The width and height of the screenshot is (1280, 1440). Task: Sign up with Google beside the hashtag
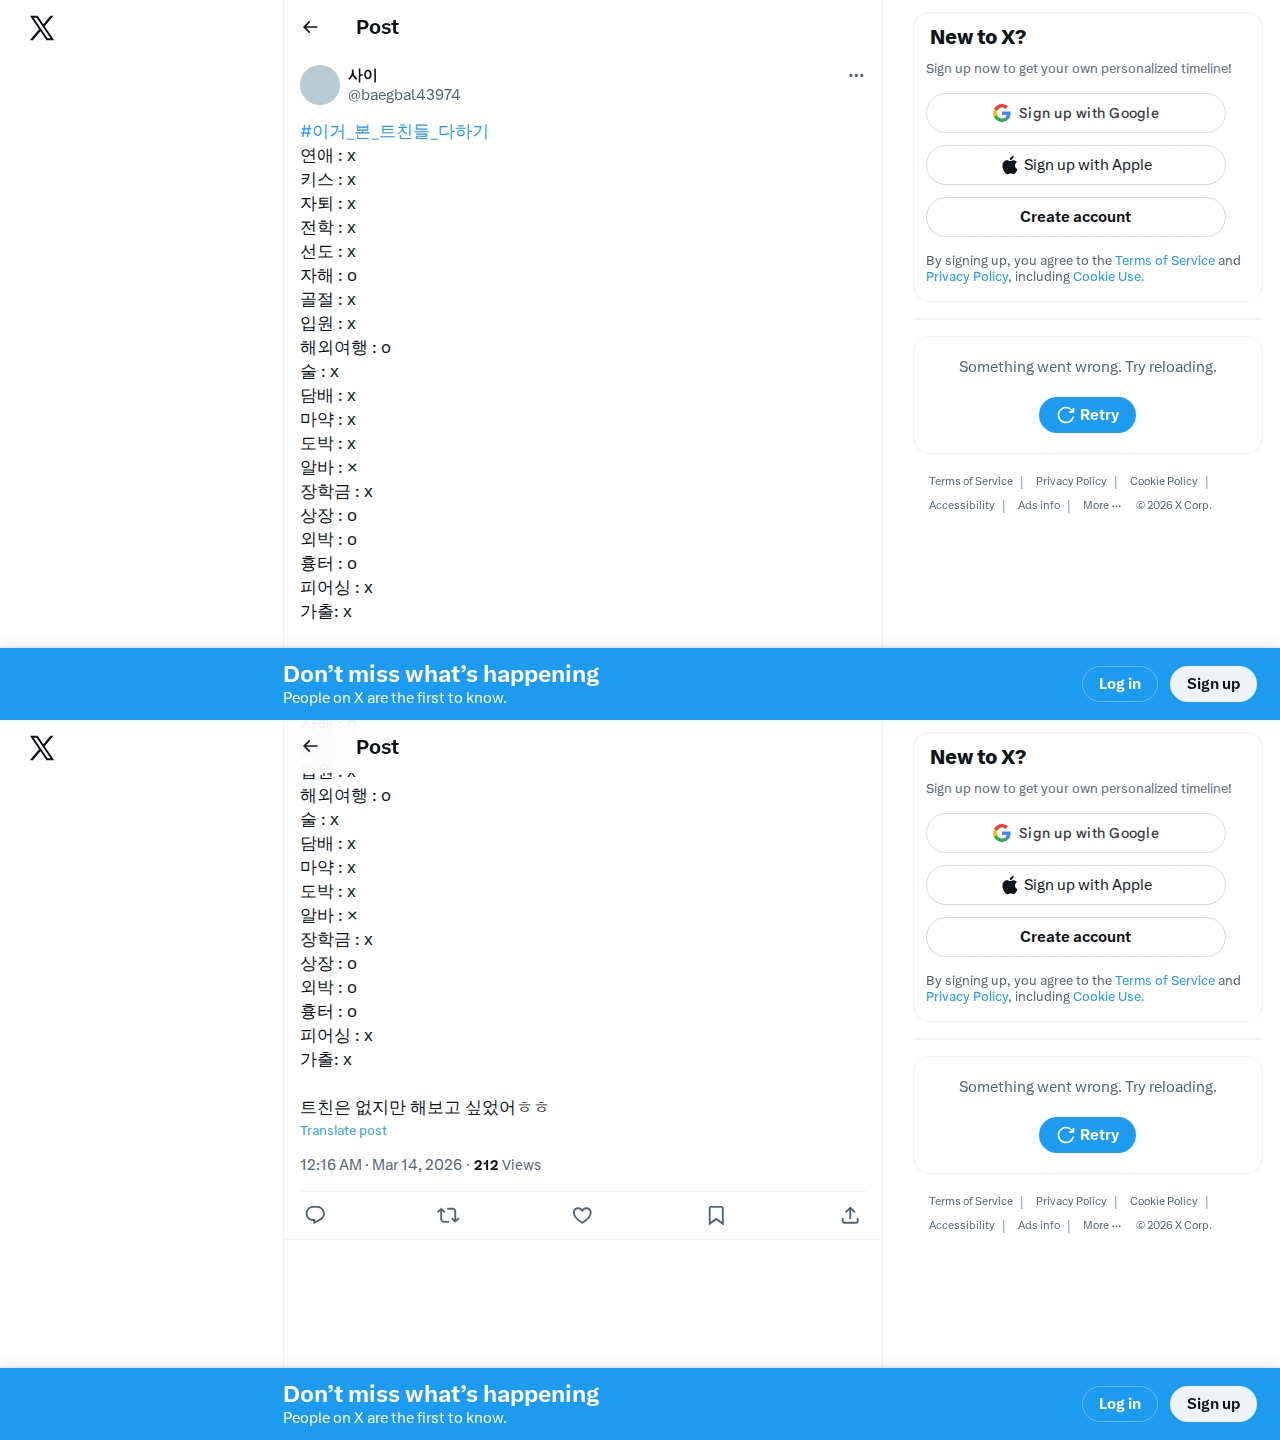click(1076, 113)
